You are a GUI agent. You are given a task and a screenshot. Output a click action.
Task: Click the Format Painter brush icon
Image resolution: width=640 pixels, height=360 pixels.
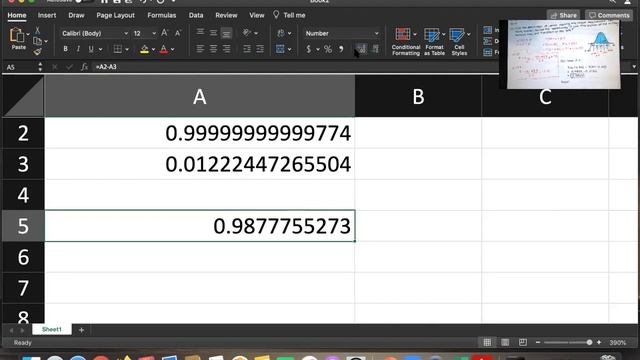pos(38,51)
